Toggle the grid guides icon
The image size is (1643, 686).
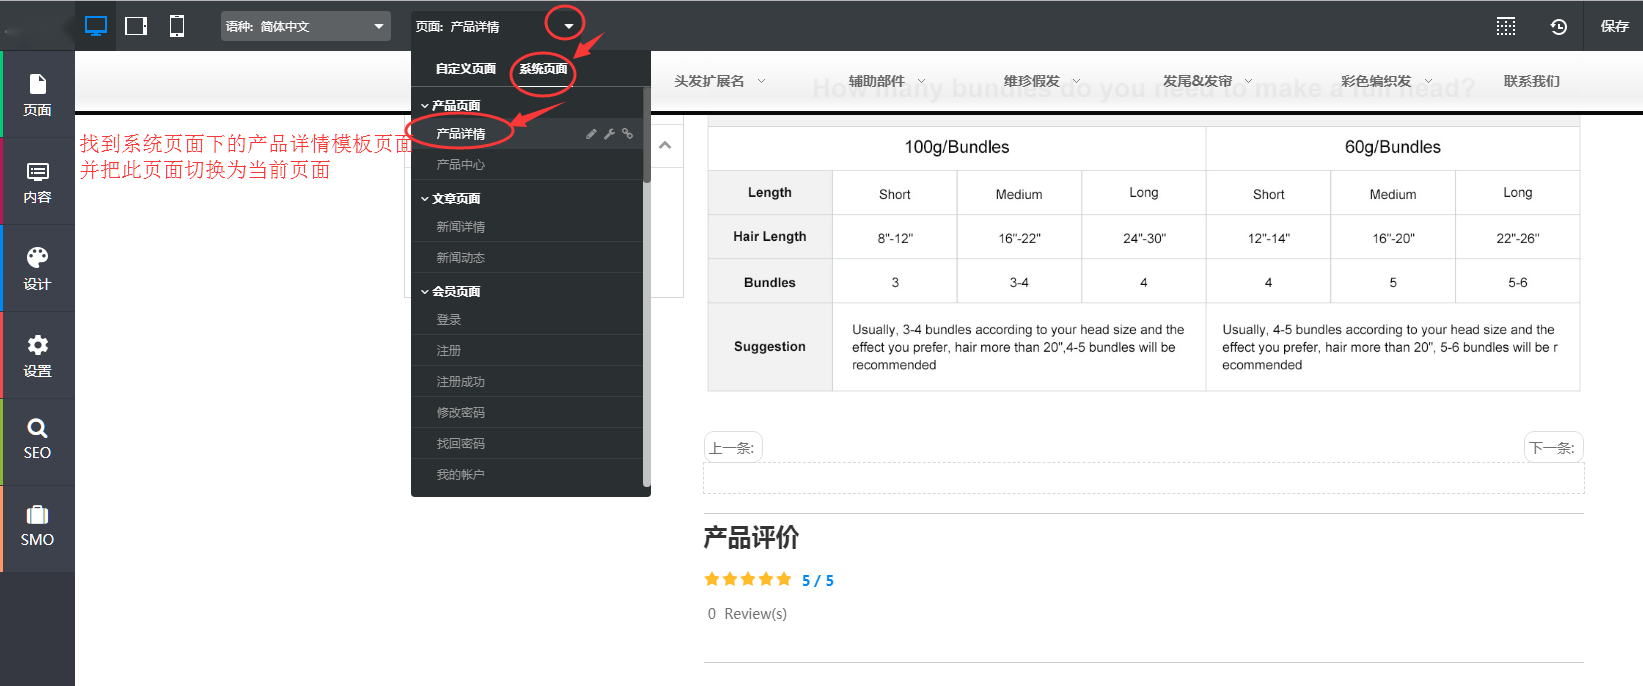(1506, 26)
